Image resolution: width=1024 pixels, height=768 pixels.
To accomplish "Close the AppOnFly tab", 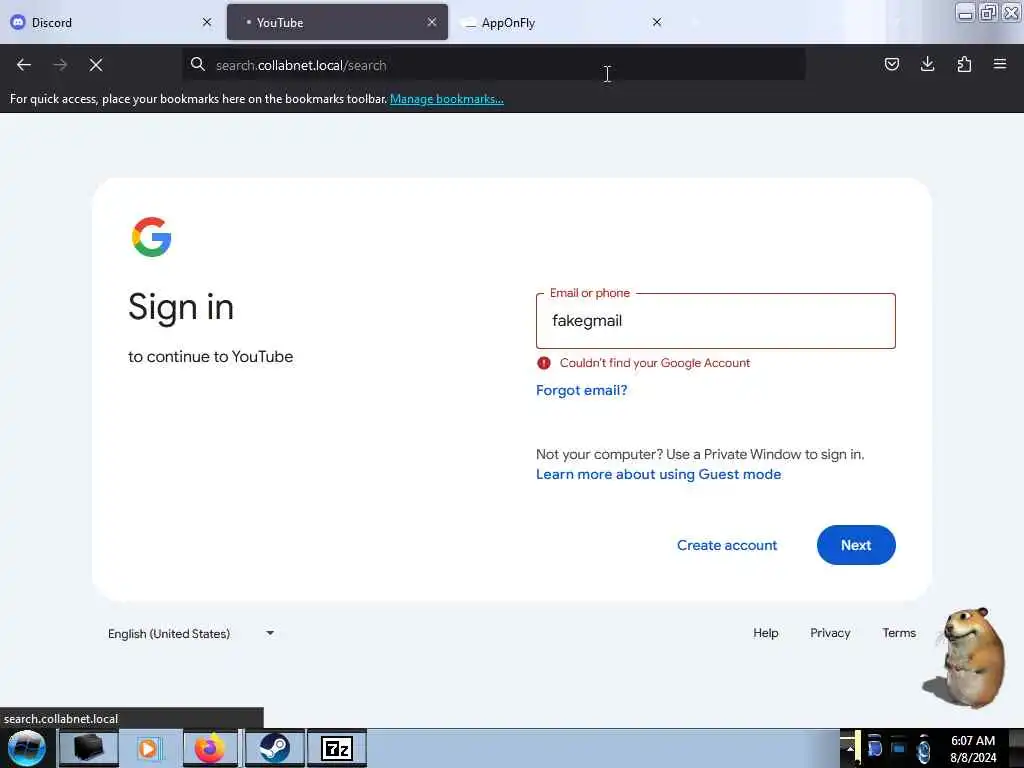I will pyautogui.click(x=657, y=22).
